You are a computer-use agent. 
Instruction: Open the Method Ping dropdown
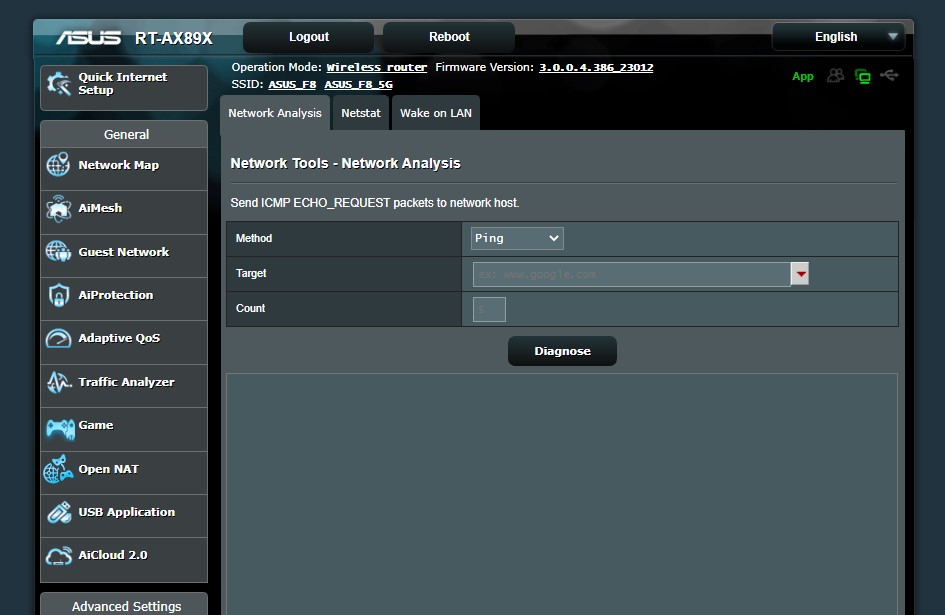517,238
